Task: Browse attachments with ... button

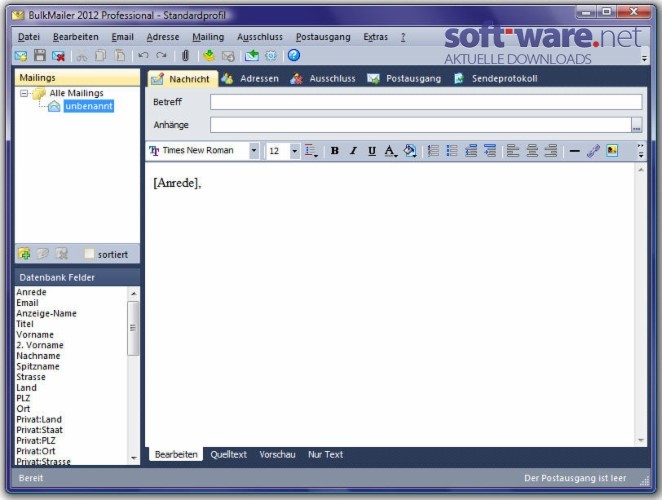Action: [637, 125]
